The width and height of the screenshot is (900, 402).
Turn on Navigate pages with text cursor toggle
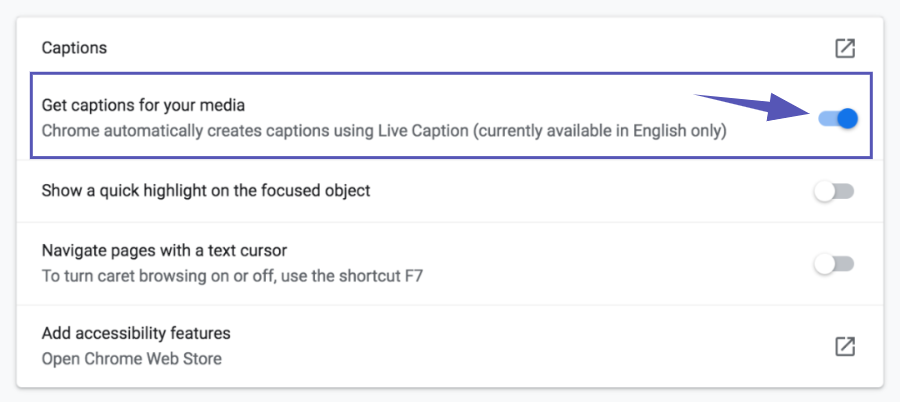point(833,264)
